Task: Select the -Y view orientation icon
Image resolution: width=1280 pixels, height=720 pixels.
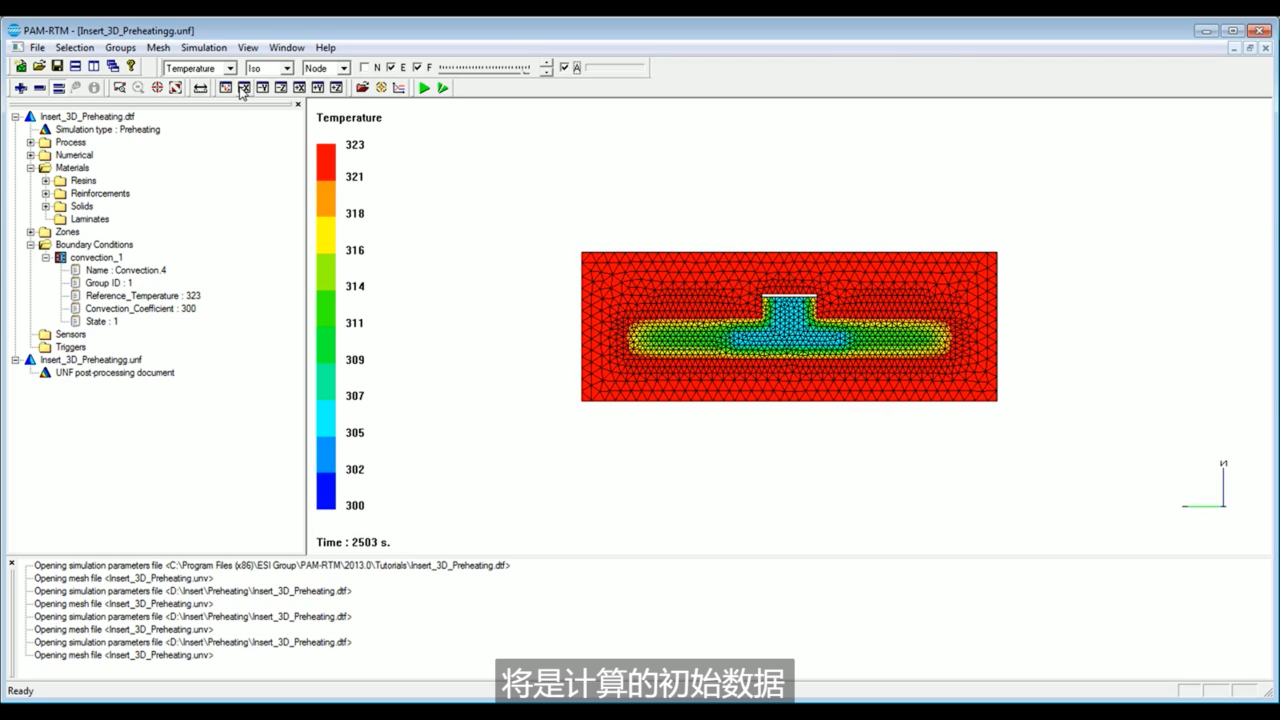Action: tap(263, 88)
